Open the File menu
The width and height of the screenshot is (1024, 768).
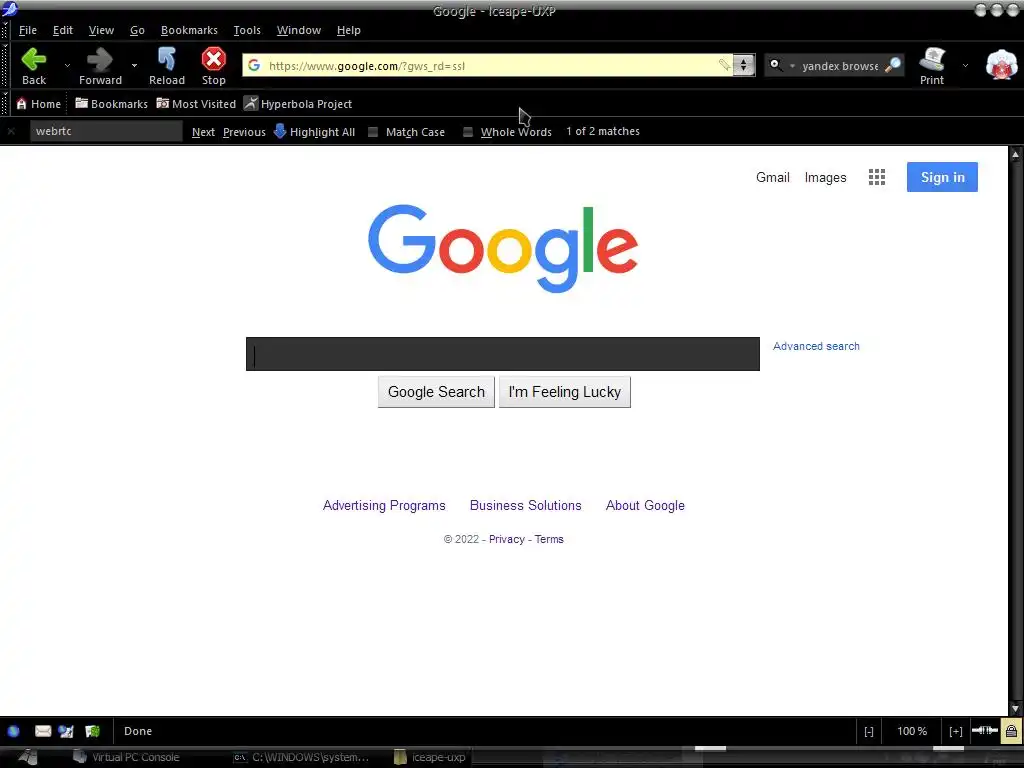point(27,30)
